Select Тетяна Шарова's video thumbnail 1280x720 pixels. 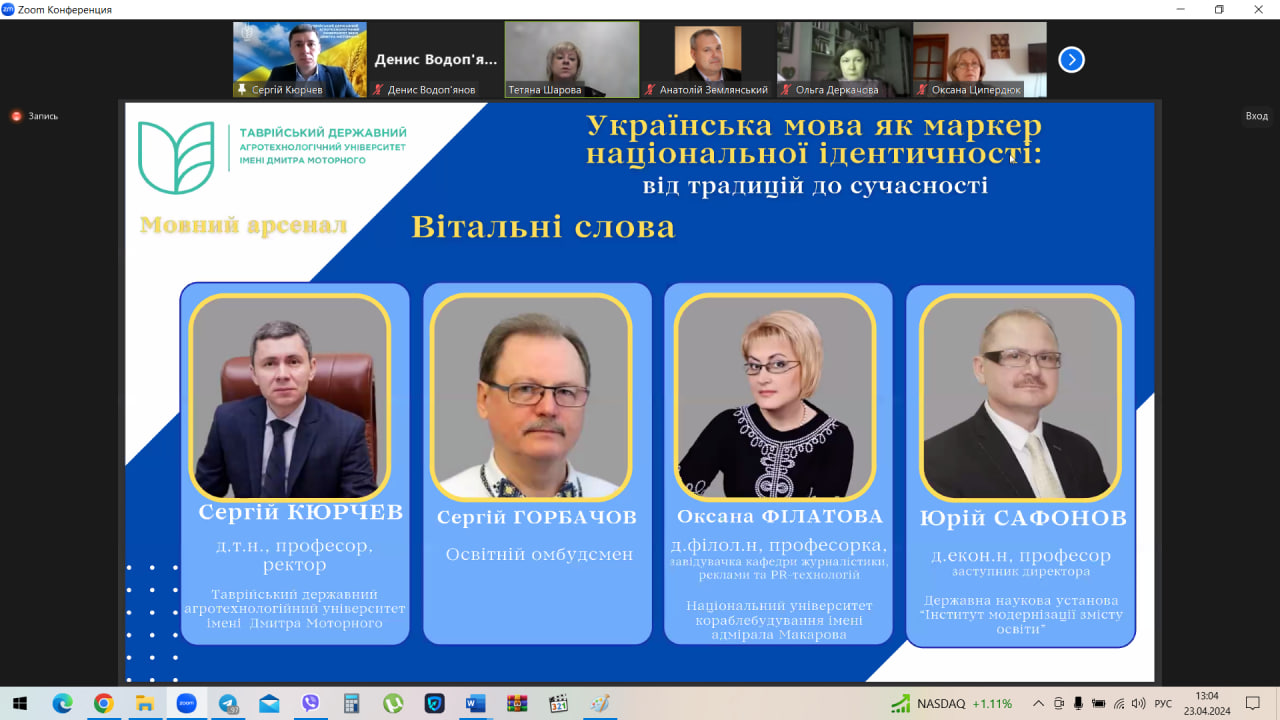[x=572, y=59]
